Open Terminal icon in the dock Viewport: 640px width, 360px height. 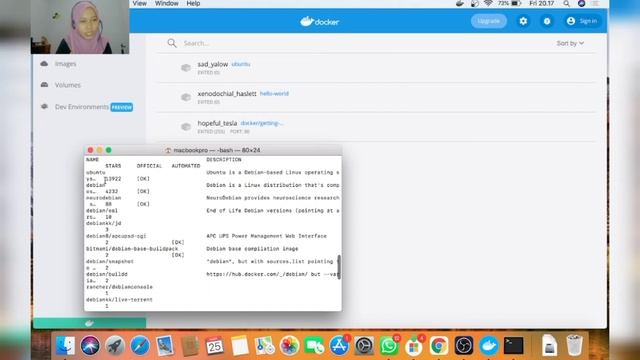pyautogui.click(x=513, y=346)
